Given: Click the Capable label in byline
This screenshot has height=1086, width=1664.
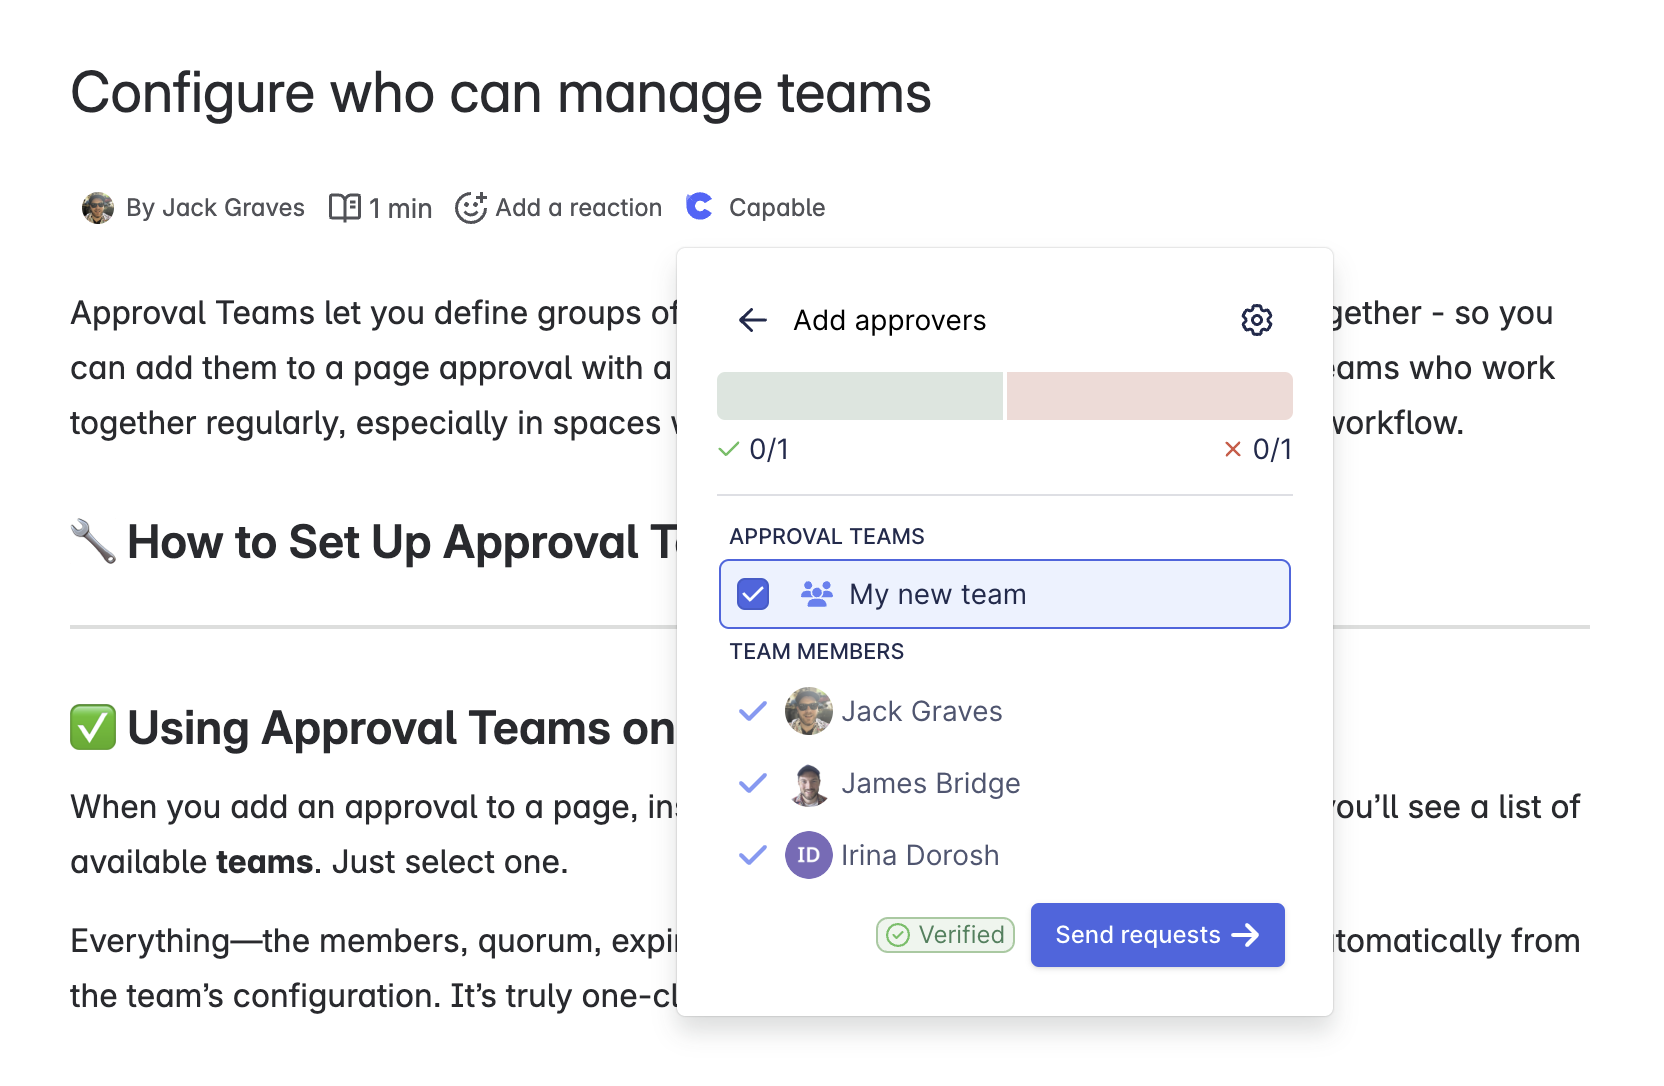Looking at the screenshot, I should pos(776,208).
